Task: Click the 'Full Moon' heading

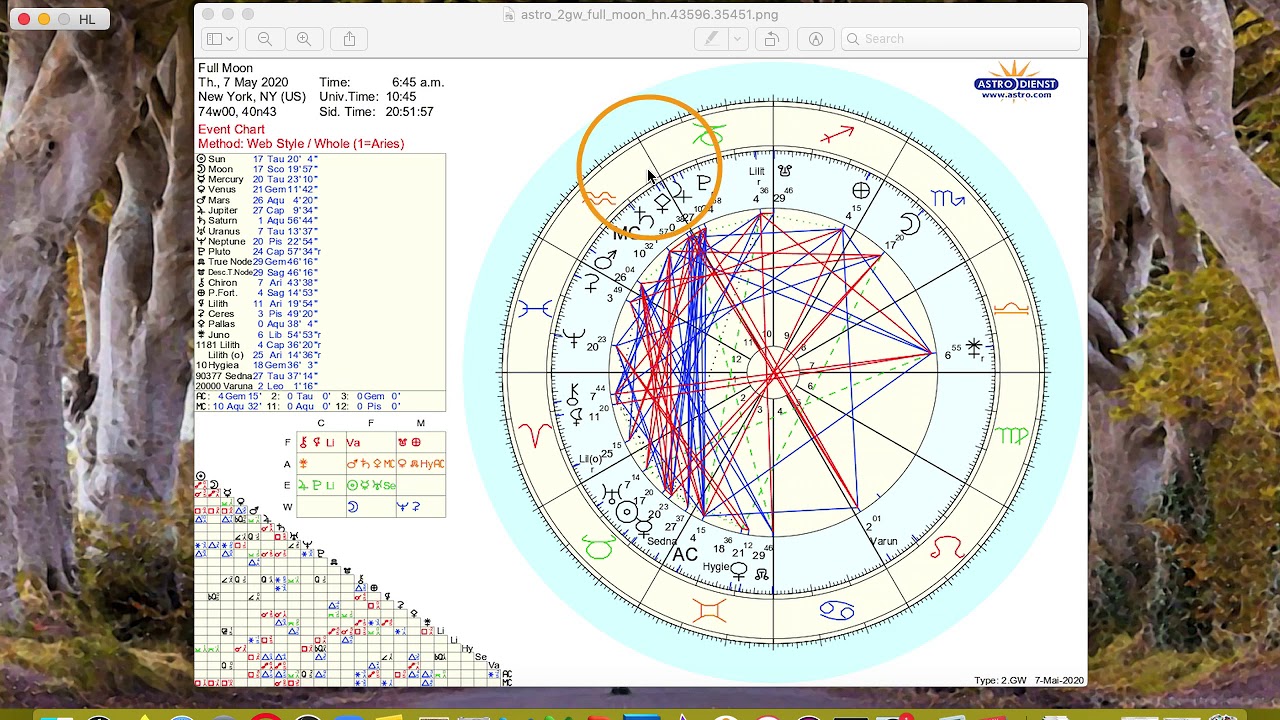Action: pyautogui.click(x=225, y=68)
